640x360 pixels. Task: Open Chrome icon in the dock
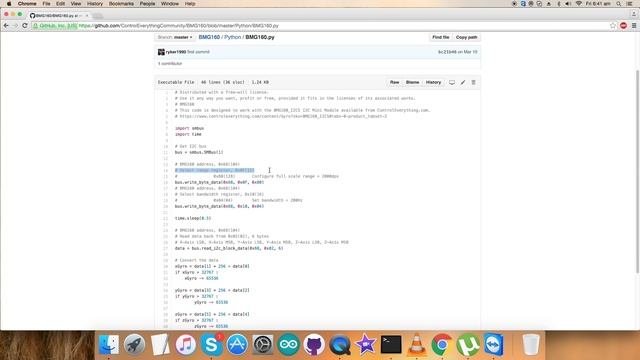click(442, 344)
